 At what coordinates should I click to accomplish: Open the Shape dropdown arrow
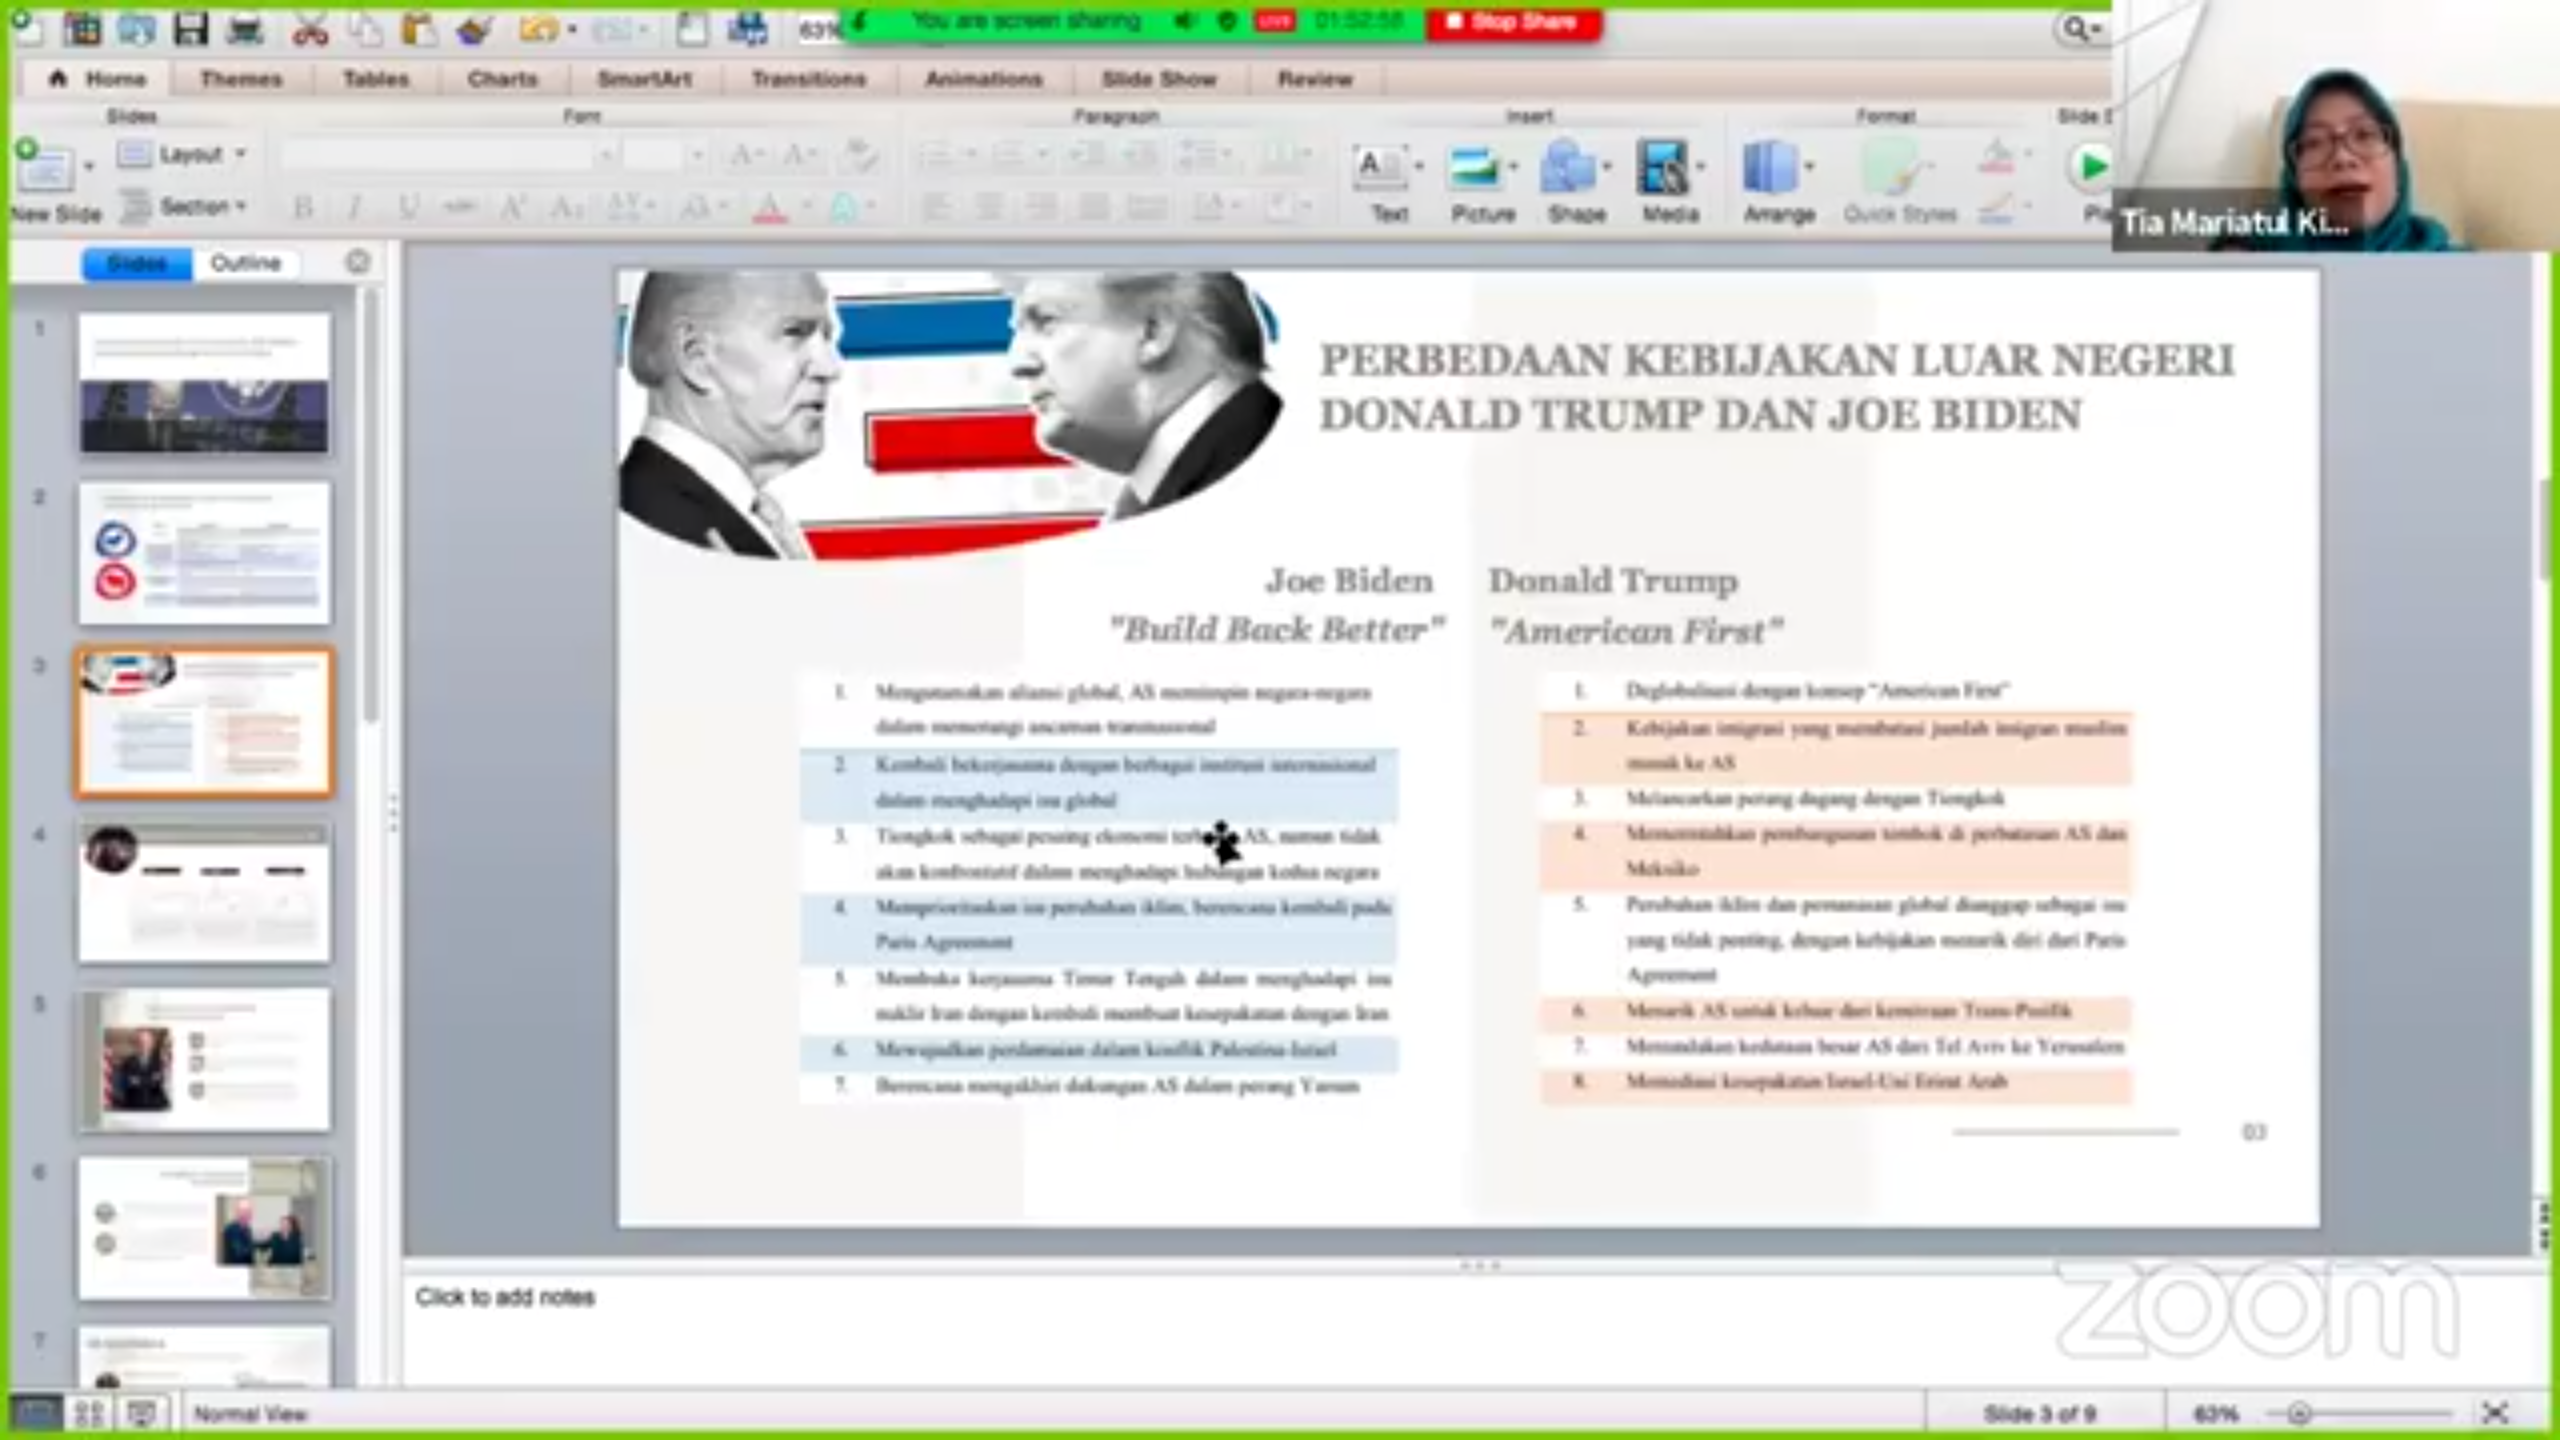tap(1607, 166)
